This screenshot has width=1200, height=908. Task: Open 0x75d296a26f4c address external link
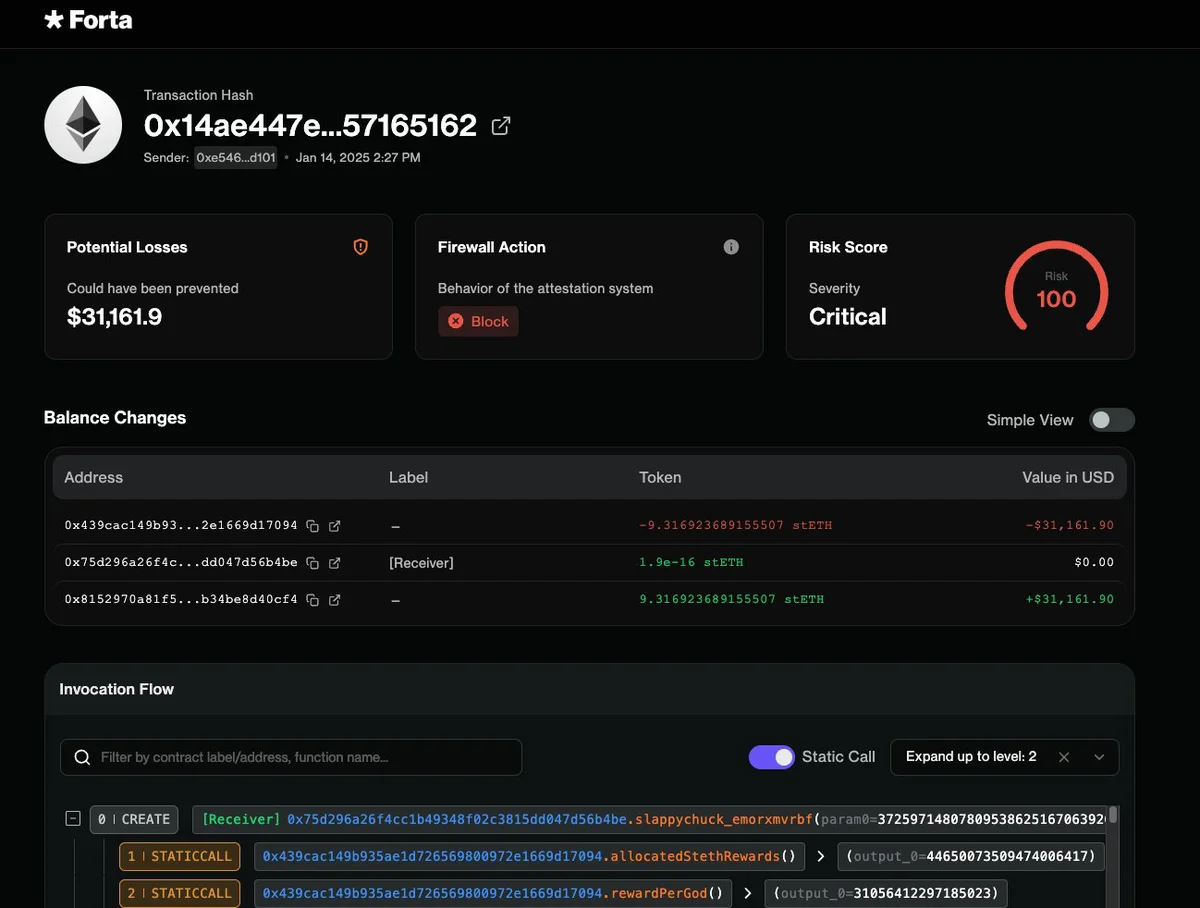(335, 563)
